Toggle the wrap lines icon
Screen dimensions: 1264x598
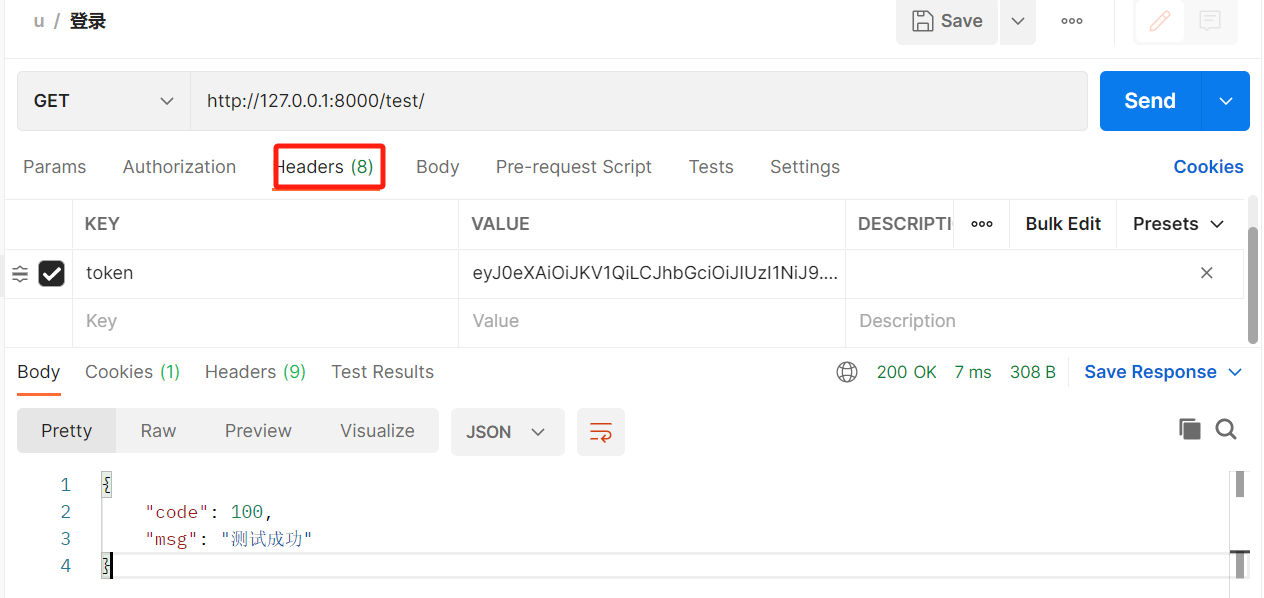(601, 432)
